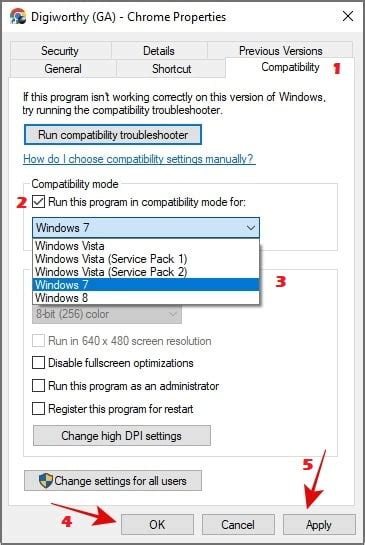Screen dimensions: 365x545
Task: Click the Chrome icon in the title bar
Action: tap(18, 16)
